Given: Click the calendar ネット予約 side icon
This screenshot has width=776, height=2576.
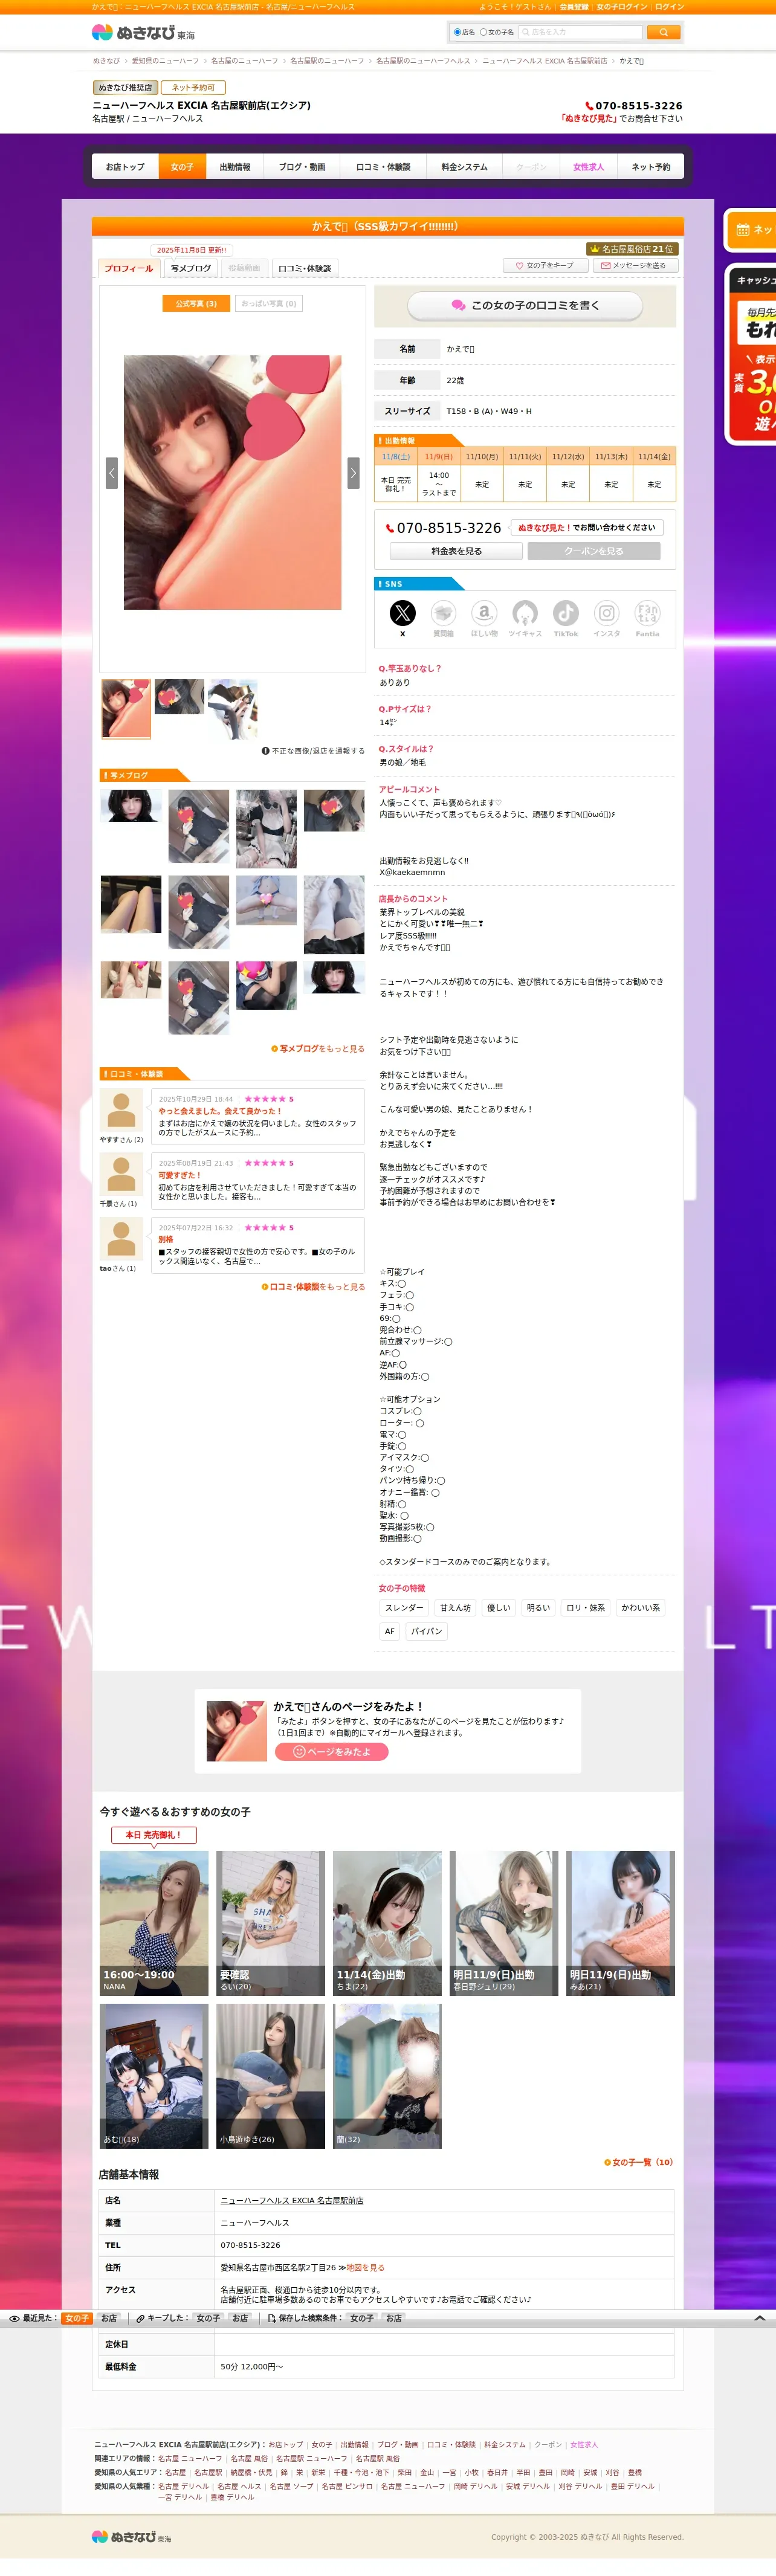Looking at the screenshot, I should coord(743,230).
